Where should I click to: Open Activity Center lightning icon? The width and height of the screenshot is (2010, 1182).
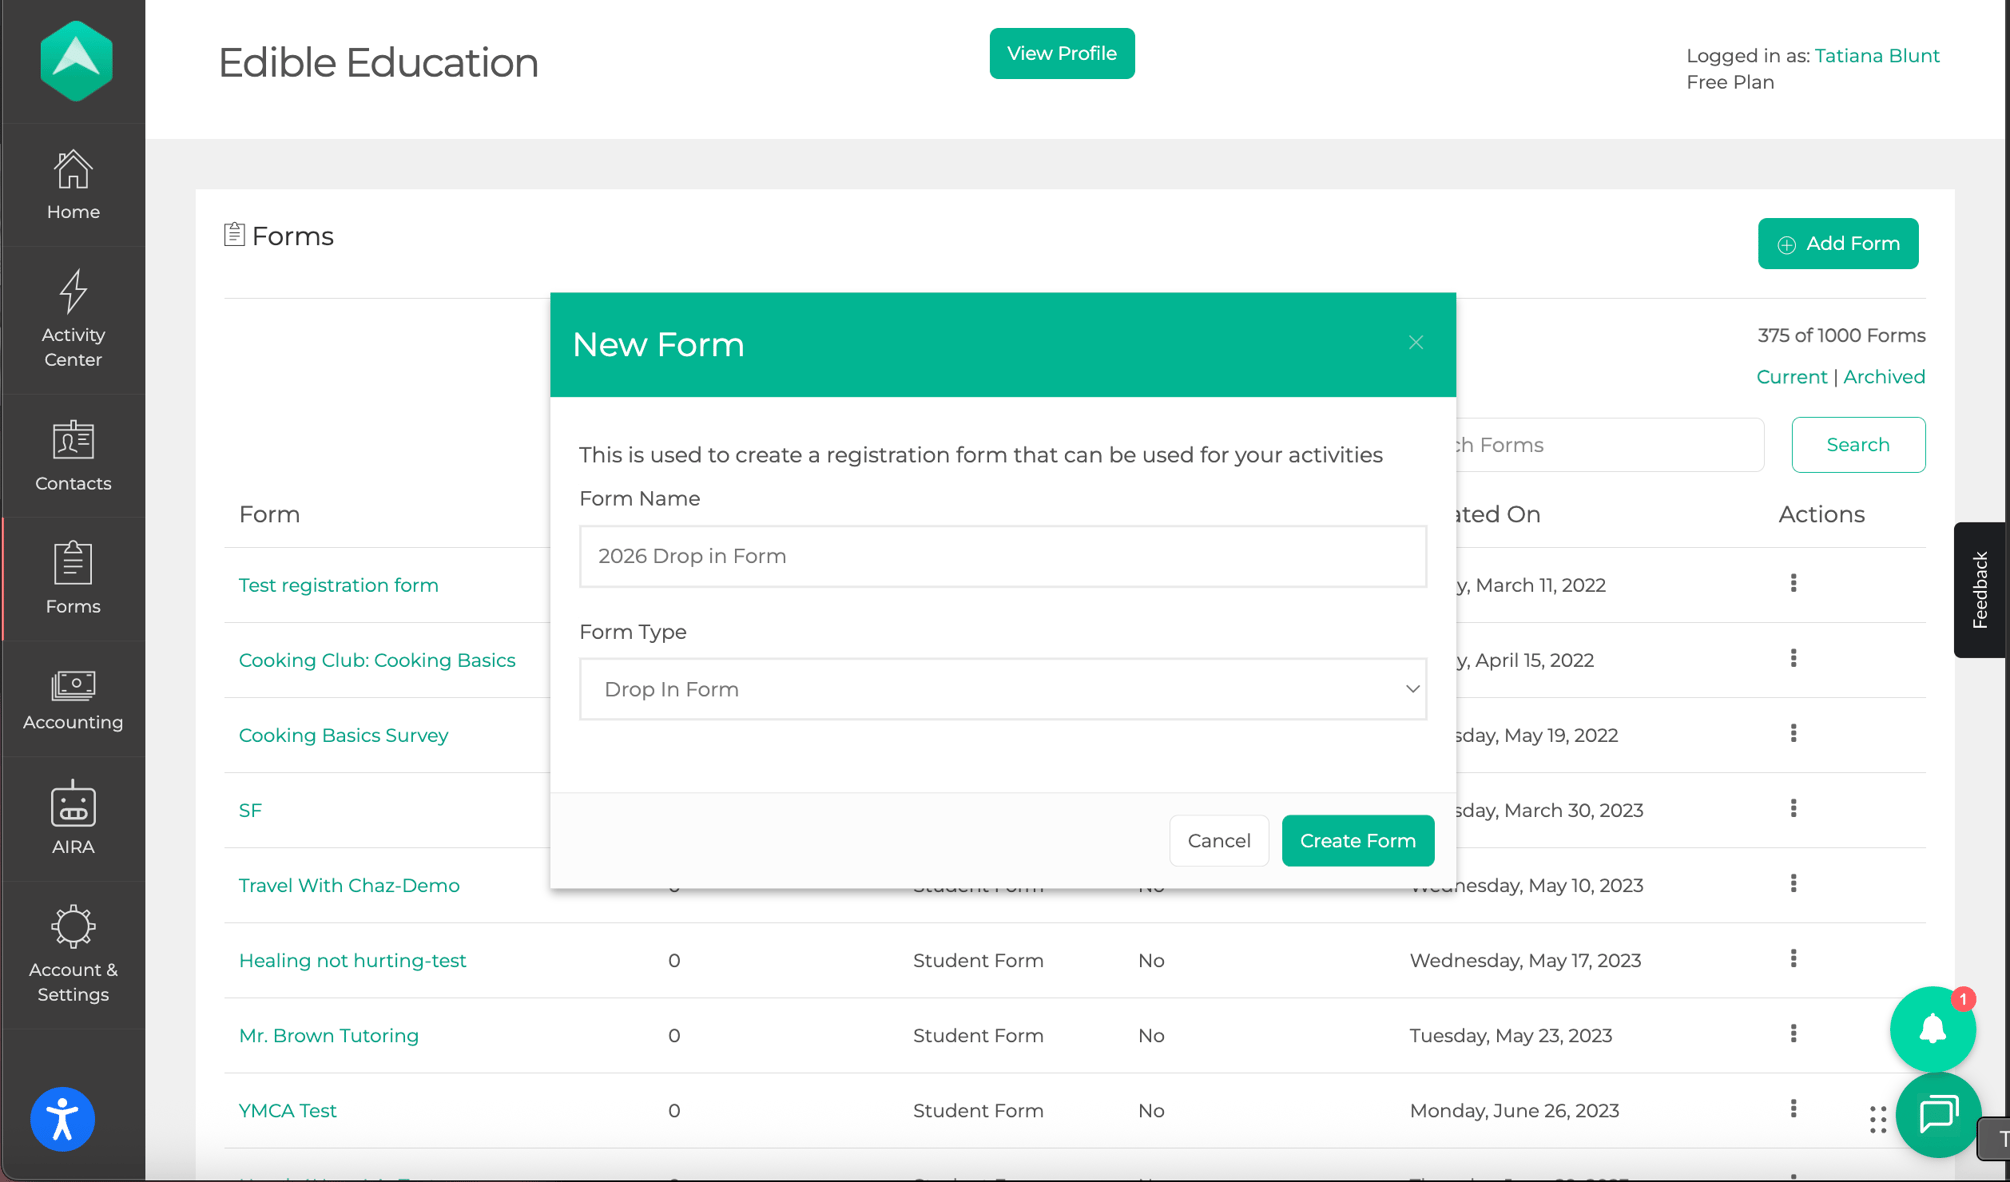coord(73,318)
